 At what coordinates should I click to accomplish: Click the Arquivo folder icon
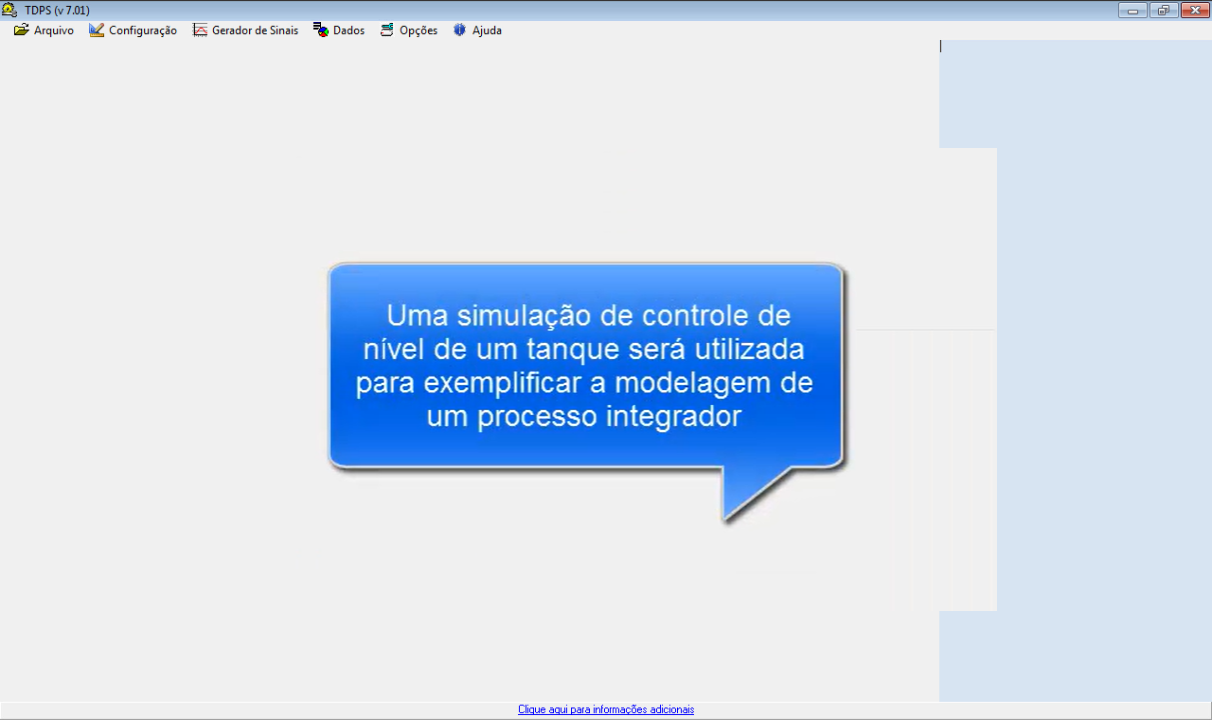[21, 30]
